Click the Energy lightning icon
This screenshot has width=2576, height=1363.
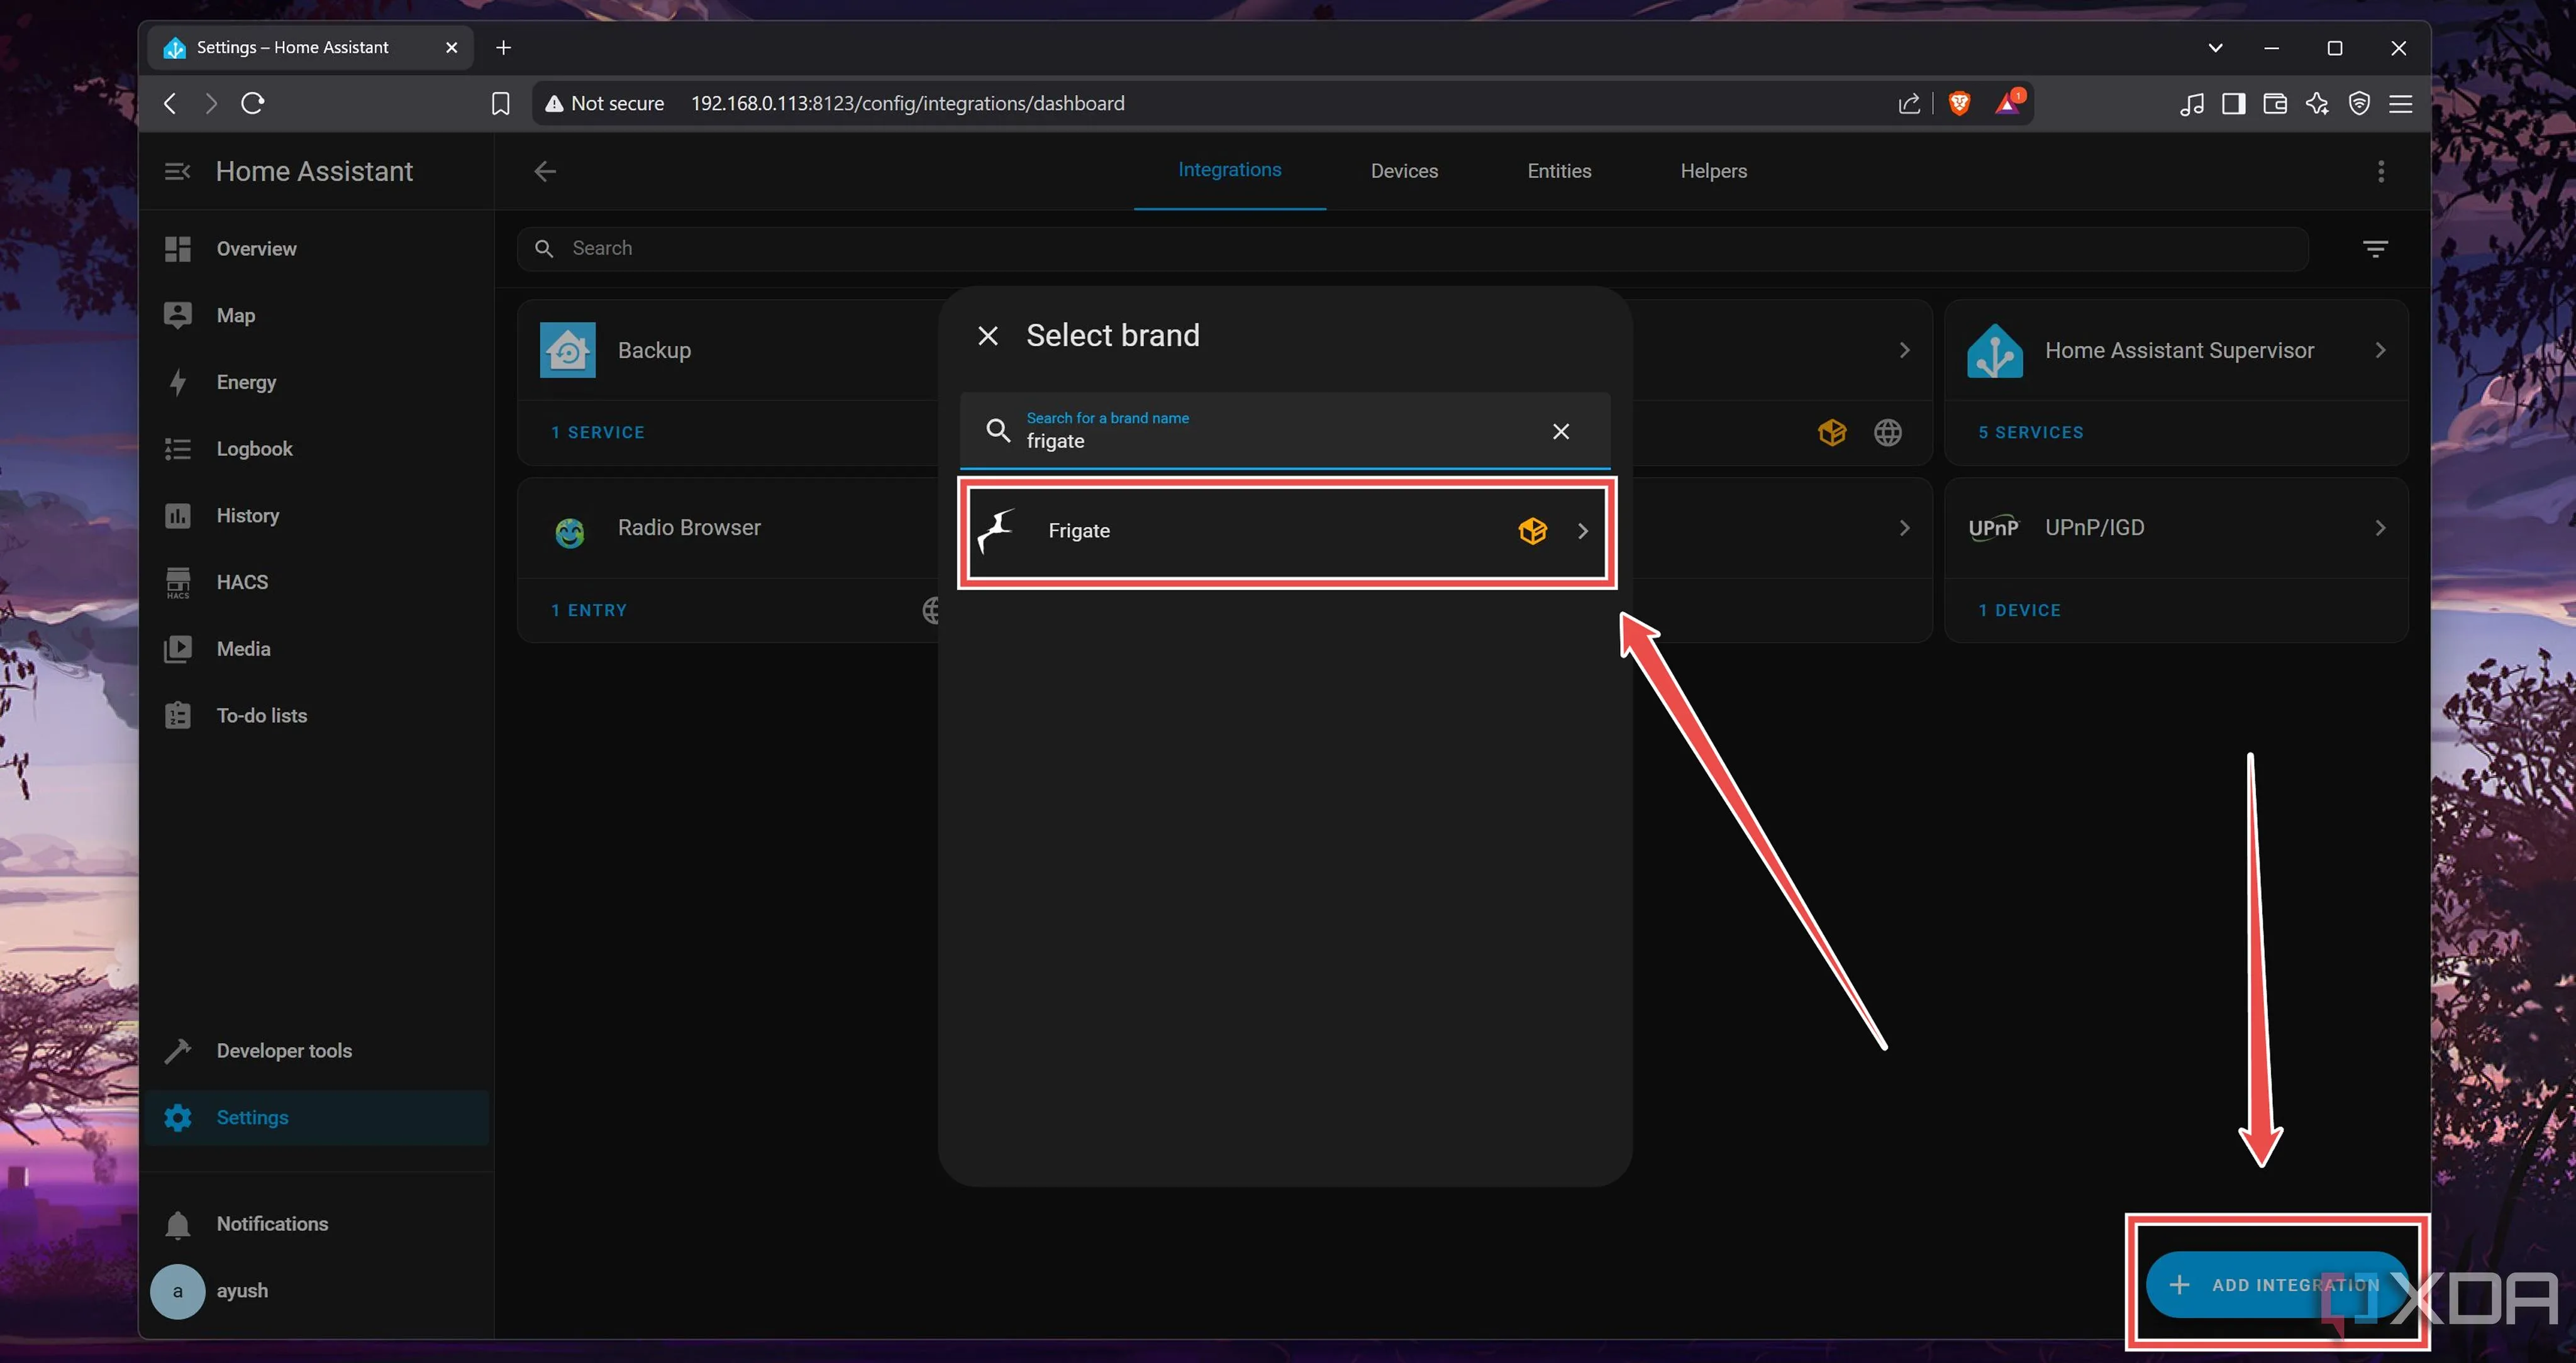click(178, 382)
